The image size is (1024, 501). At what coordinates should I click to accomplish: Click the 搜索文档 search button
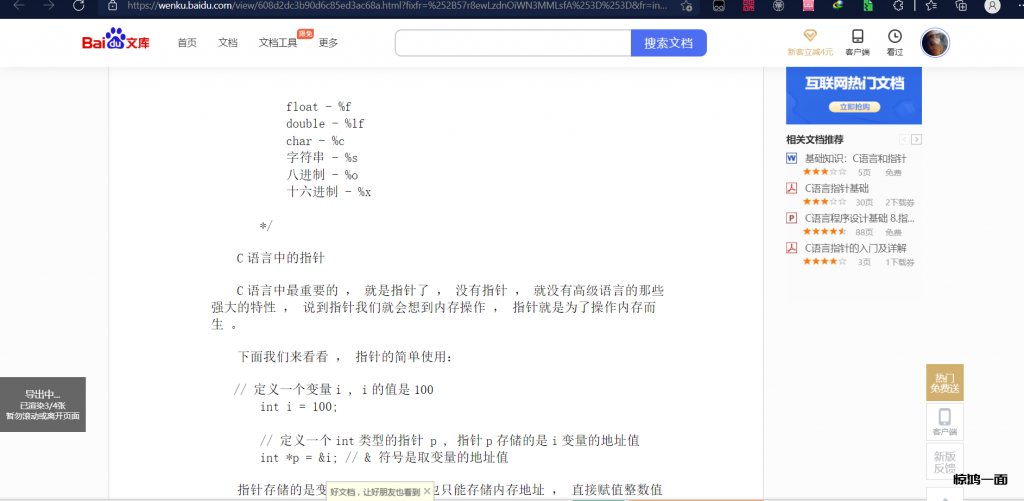click(x=668, y=43)
